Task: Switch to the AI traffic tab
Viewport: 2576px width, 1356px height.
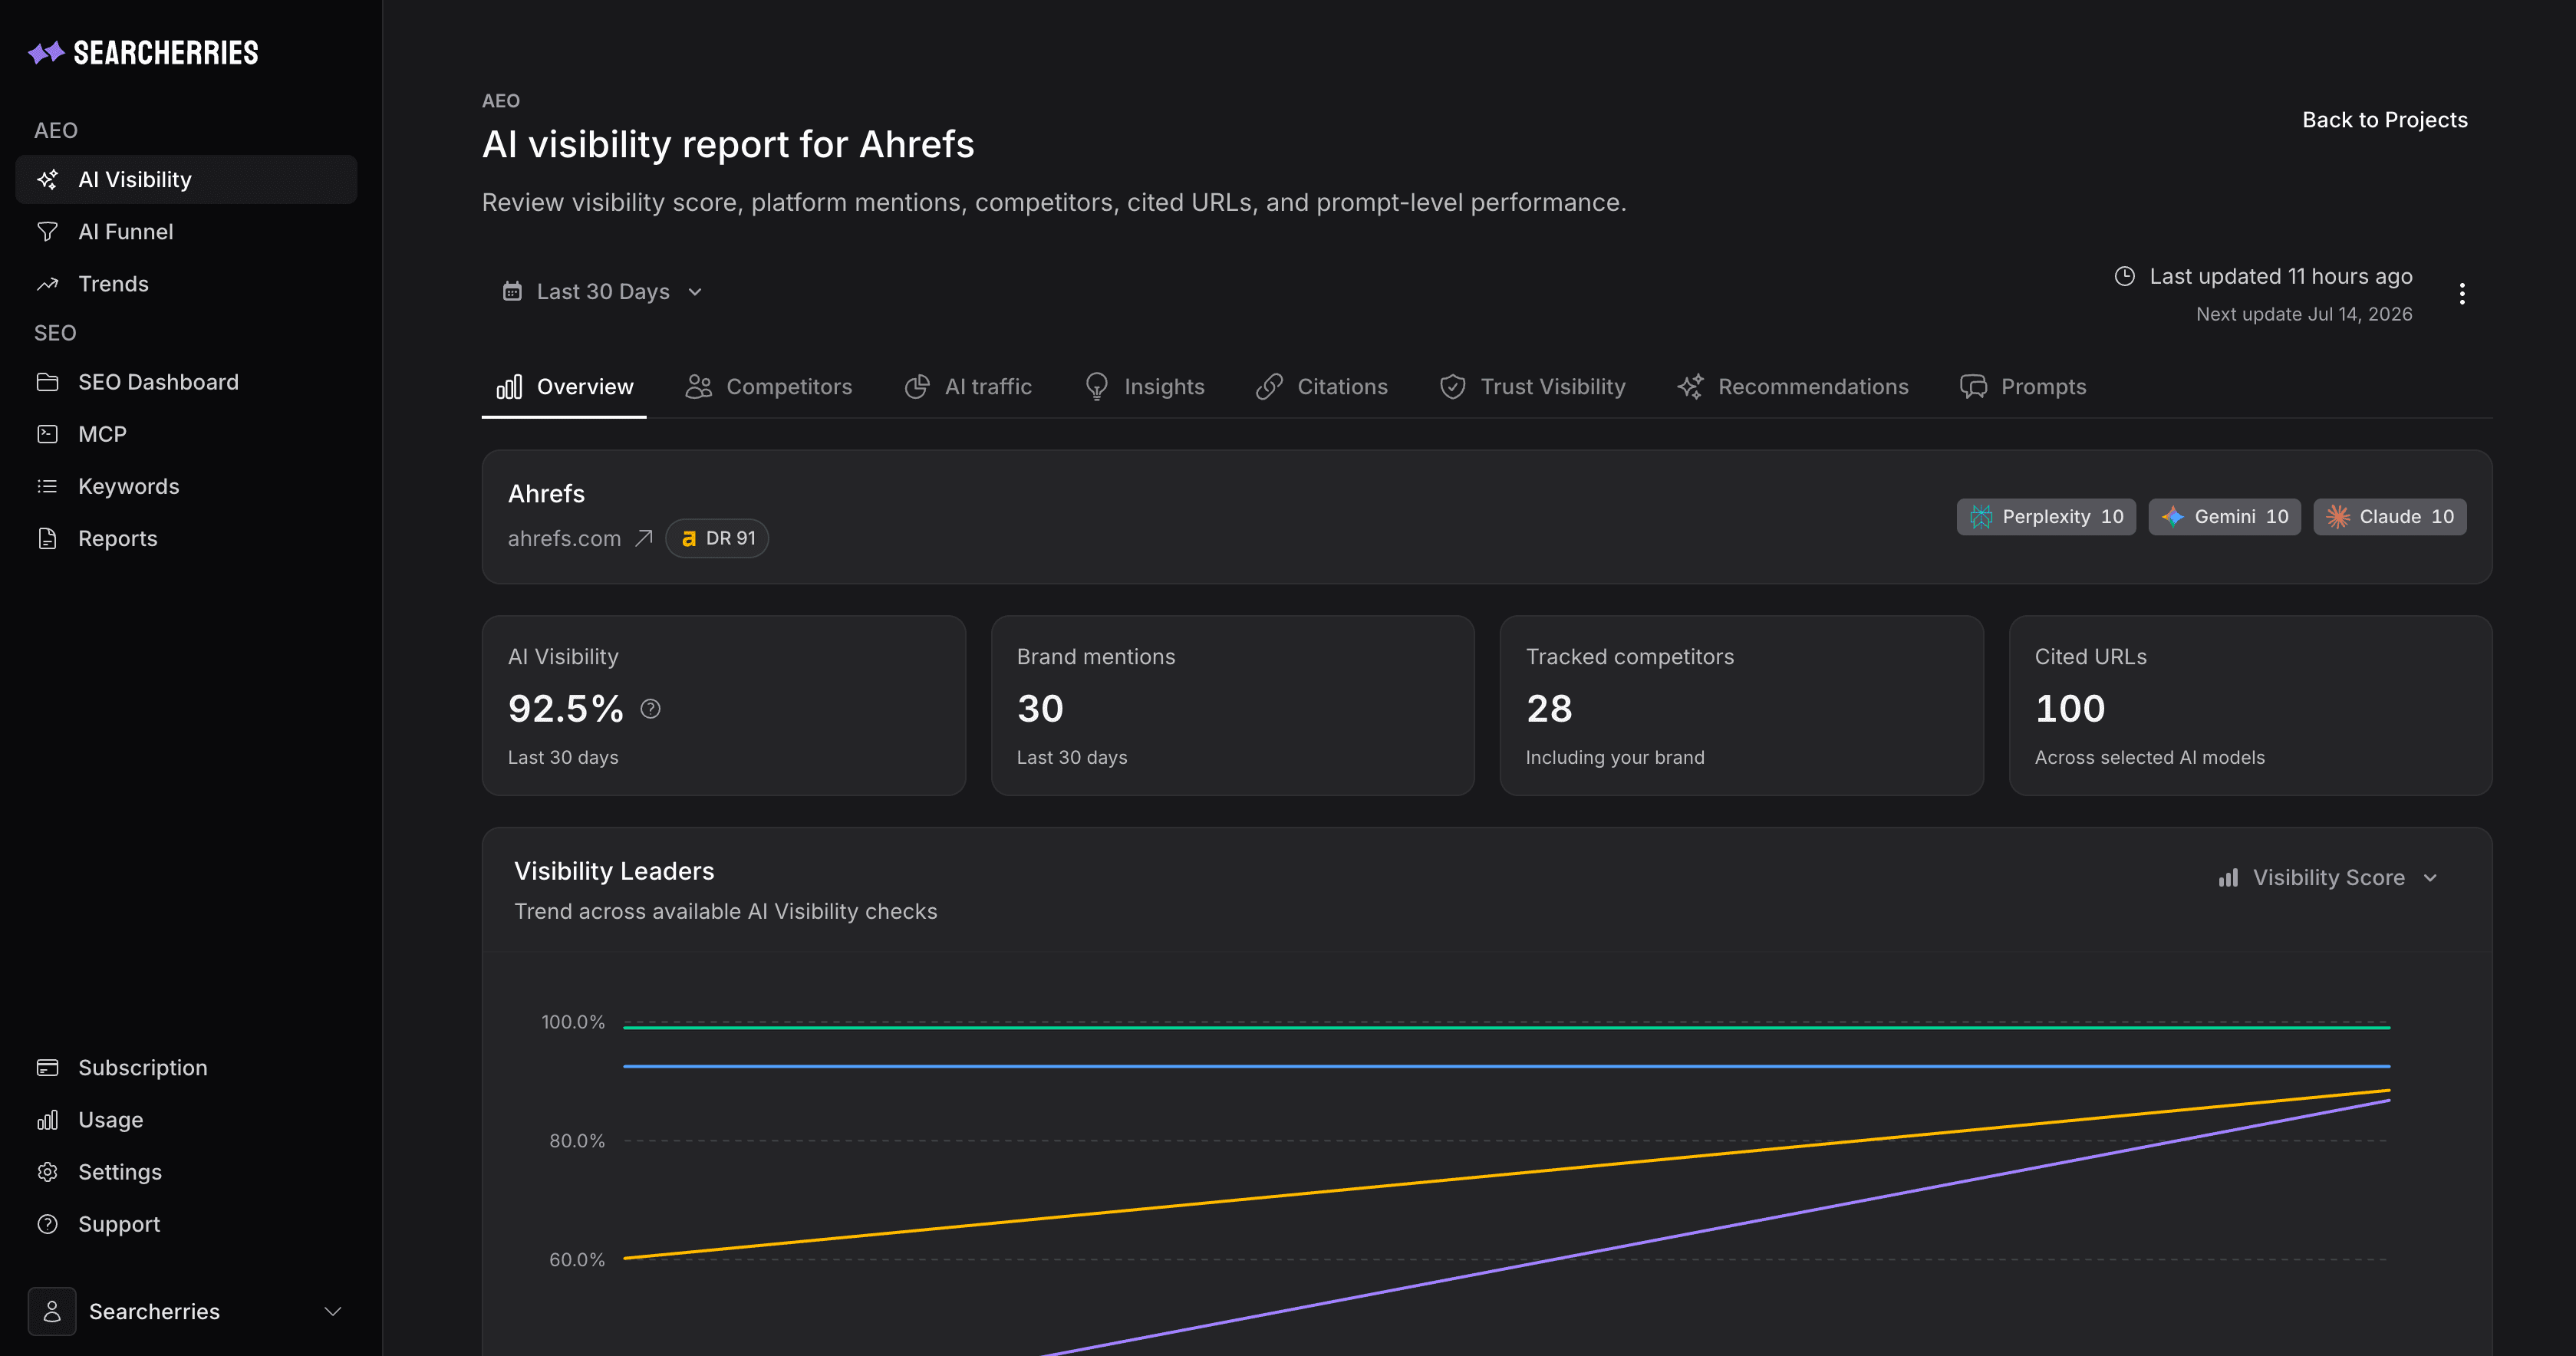Action: pos(968,387)
